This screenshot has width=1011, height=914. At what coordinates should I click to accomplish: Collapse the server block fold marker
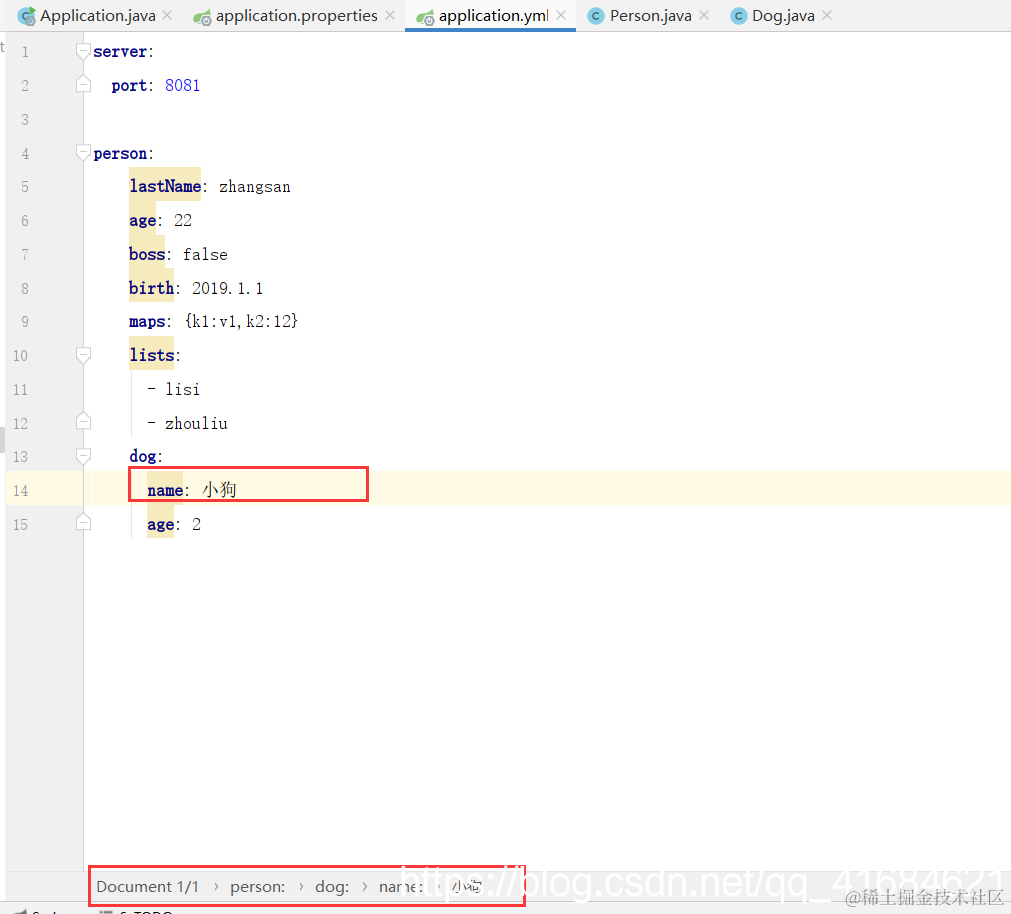[83, 52]
